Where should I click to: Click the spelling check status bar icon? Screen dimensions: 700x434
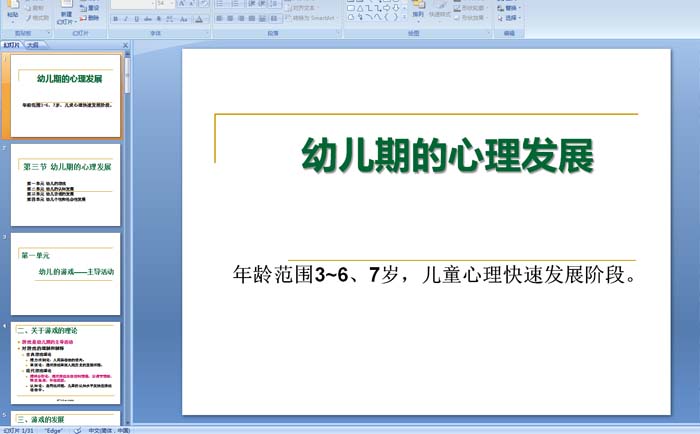(77, 430)
